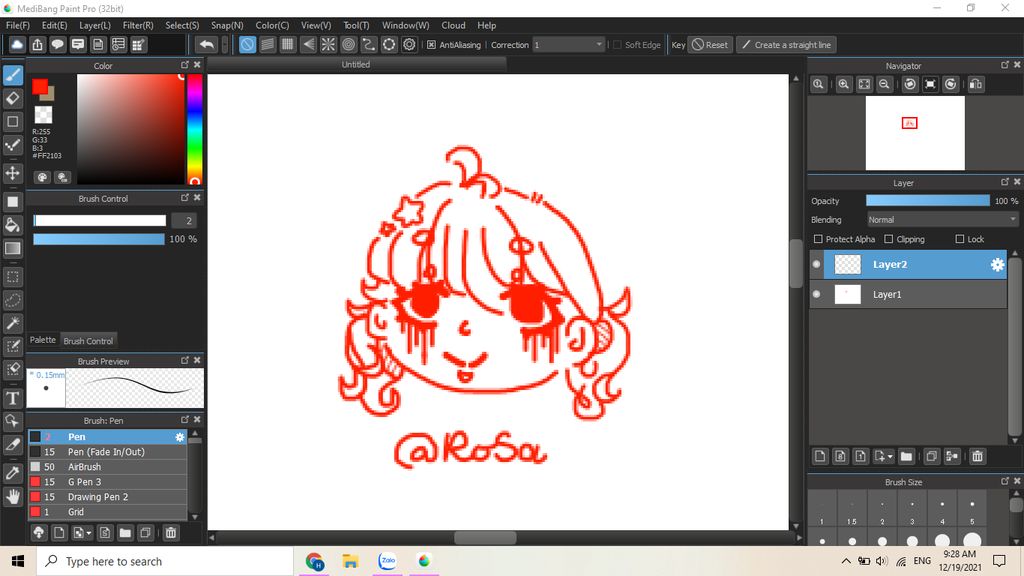Enable curve snap guide
Screen dimensions: 1024x576
[x=369, y=44]
